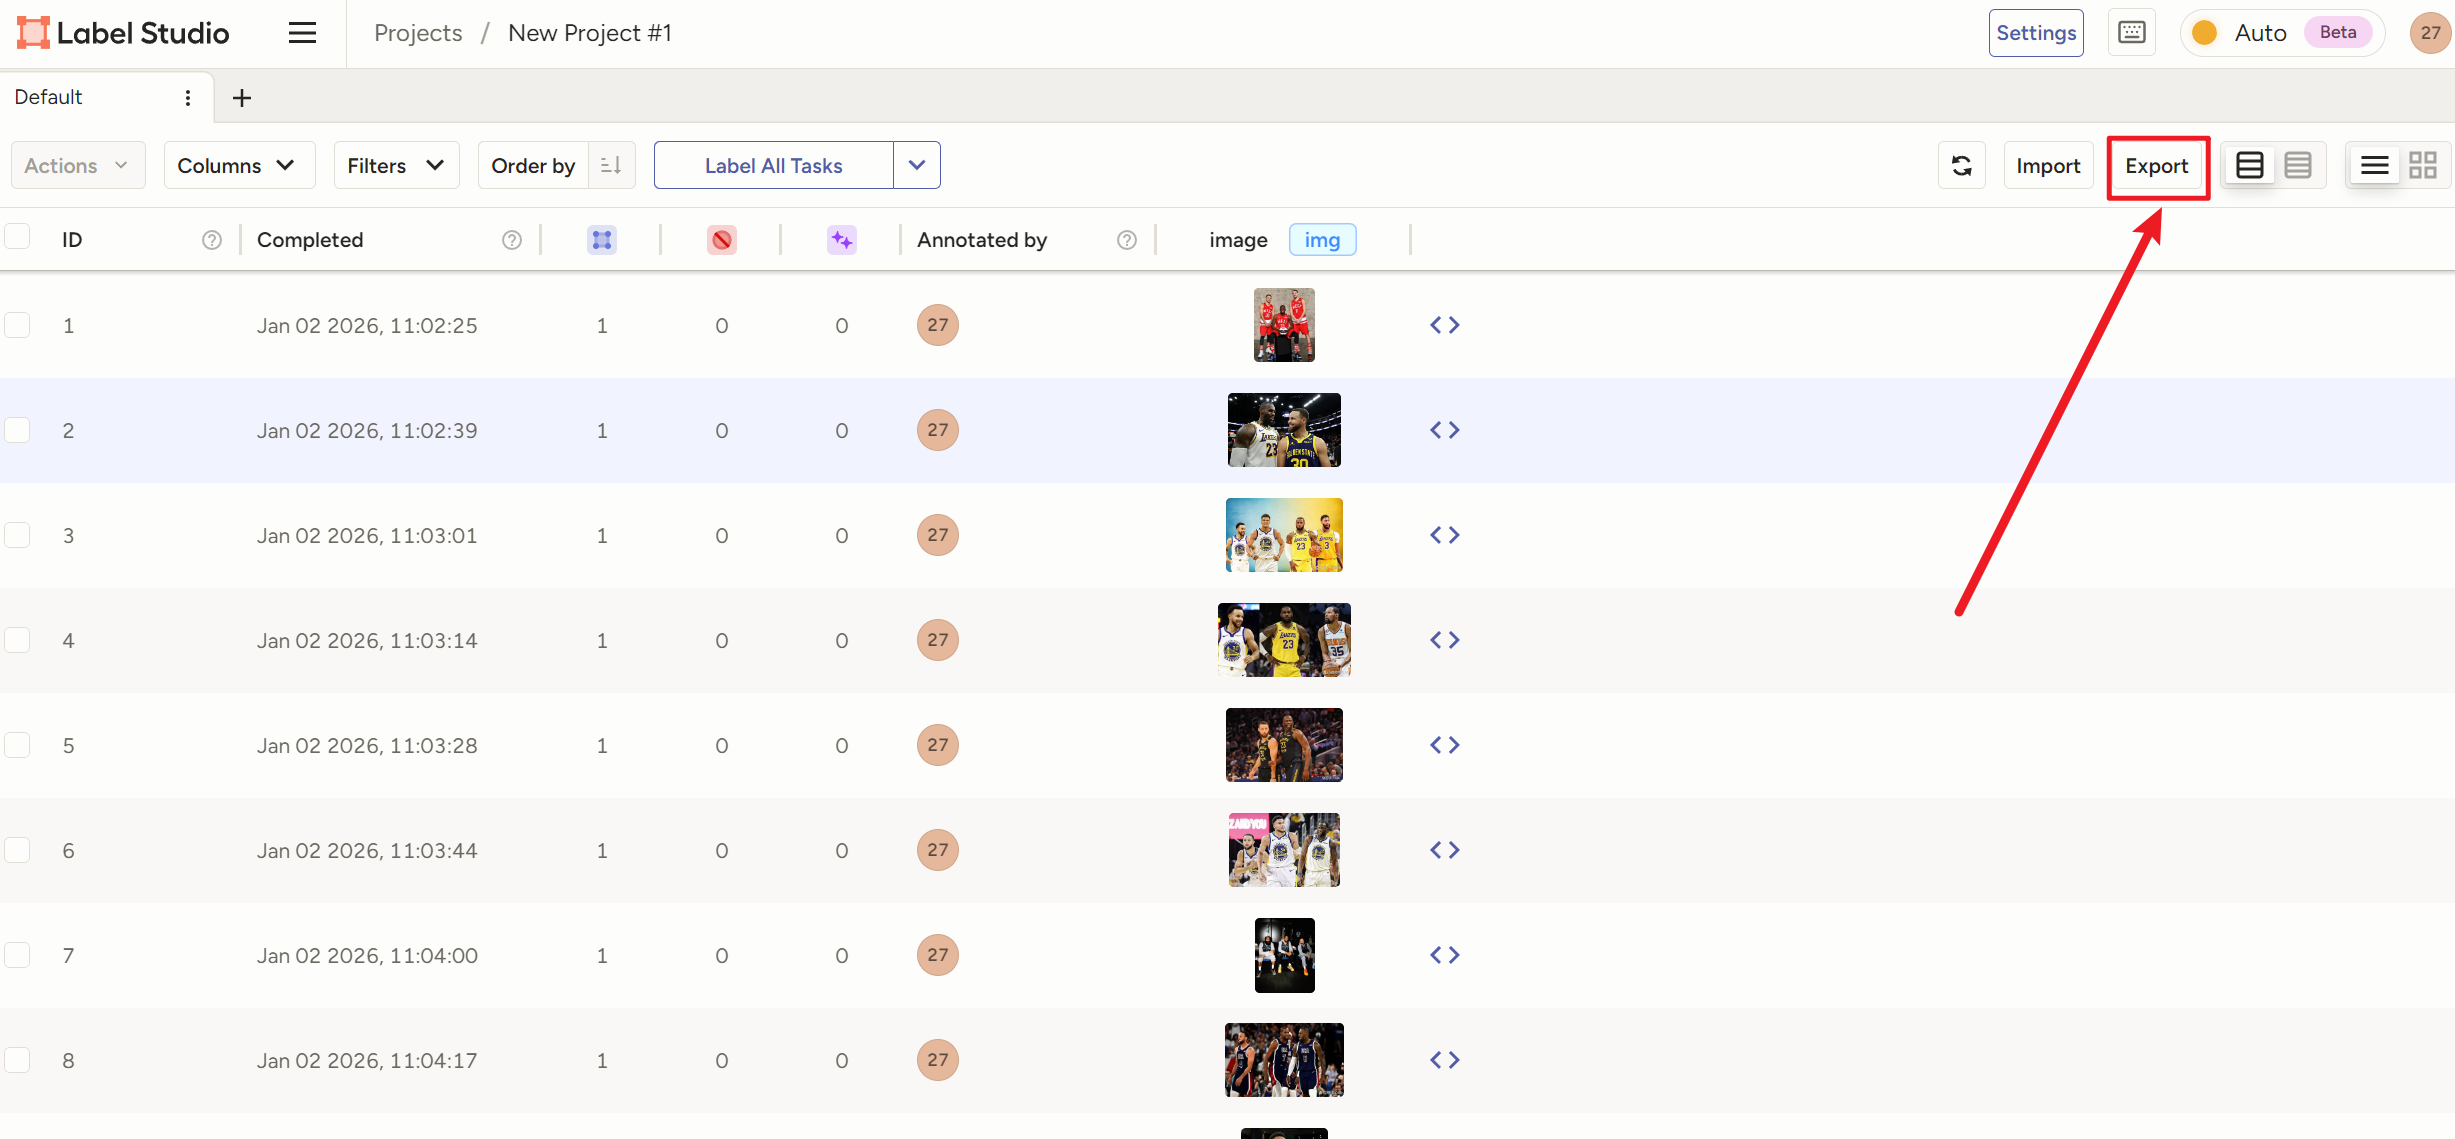Image resolution: width=2455 pixels, height=1139 pixels.
Task: Select the compact row density icon
Action: pyautogui.click(x=2297, y=165)
